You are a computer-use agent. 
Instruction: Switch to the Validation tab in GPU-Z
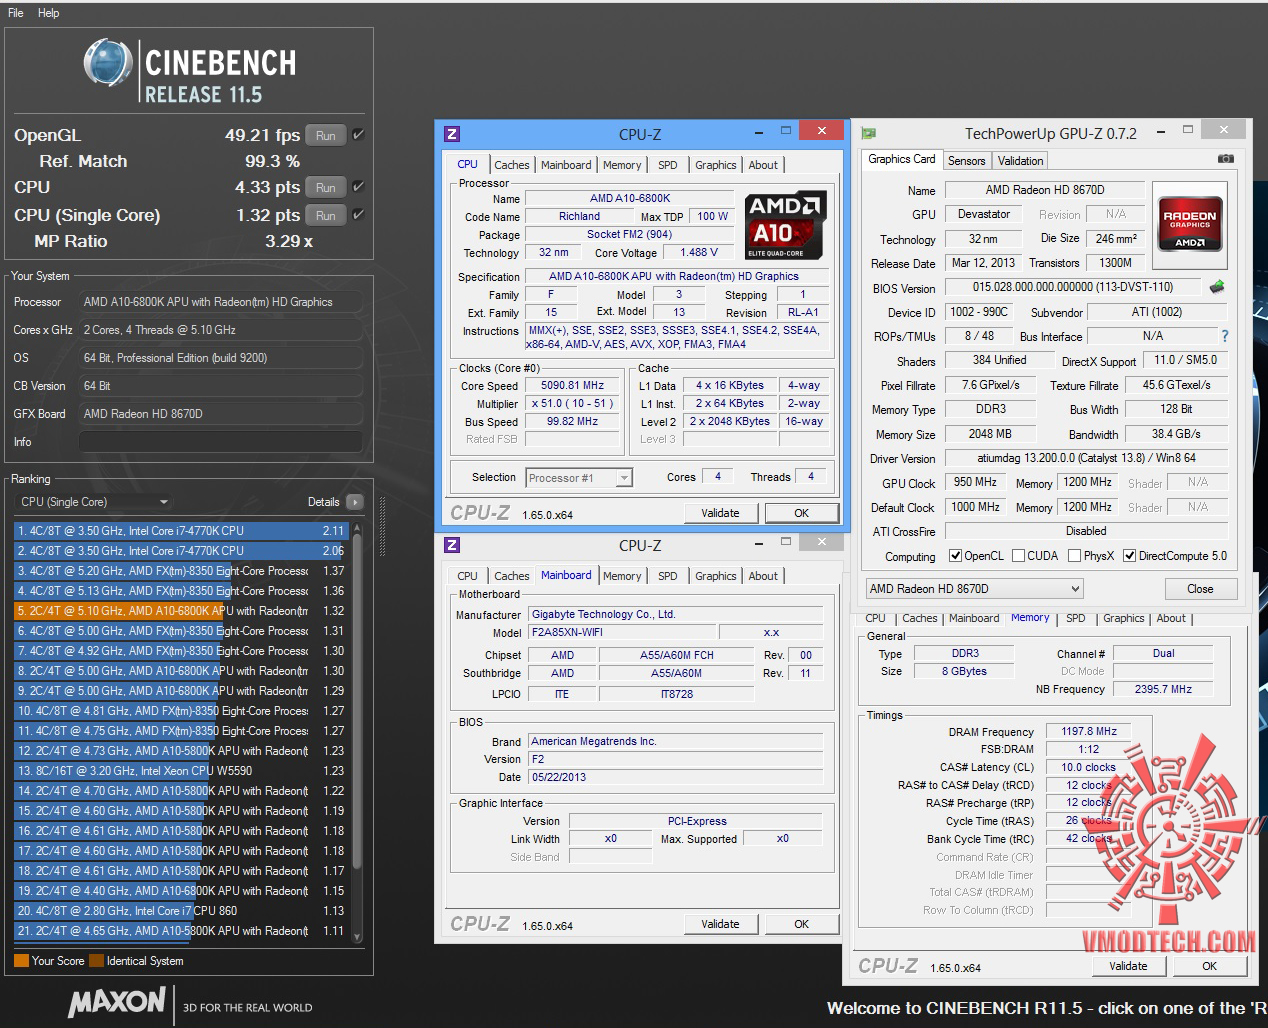[x=1021, y=160]
